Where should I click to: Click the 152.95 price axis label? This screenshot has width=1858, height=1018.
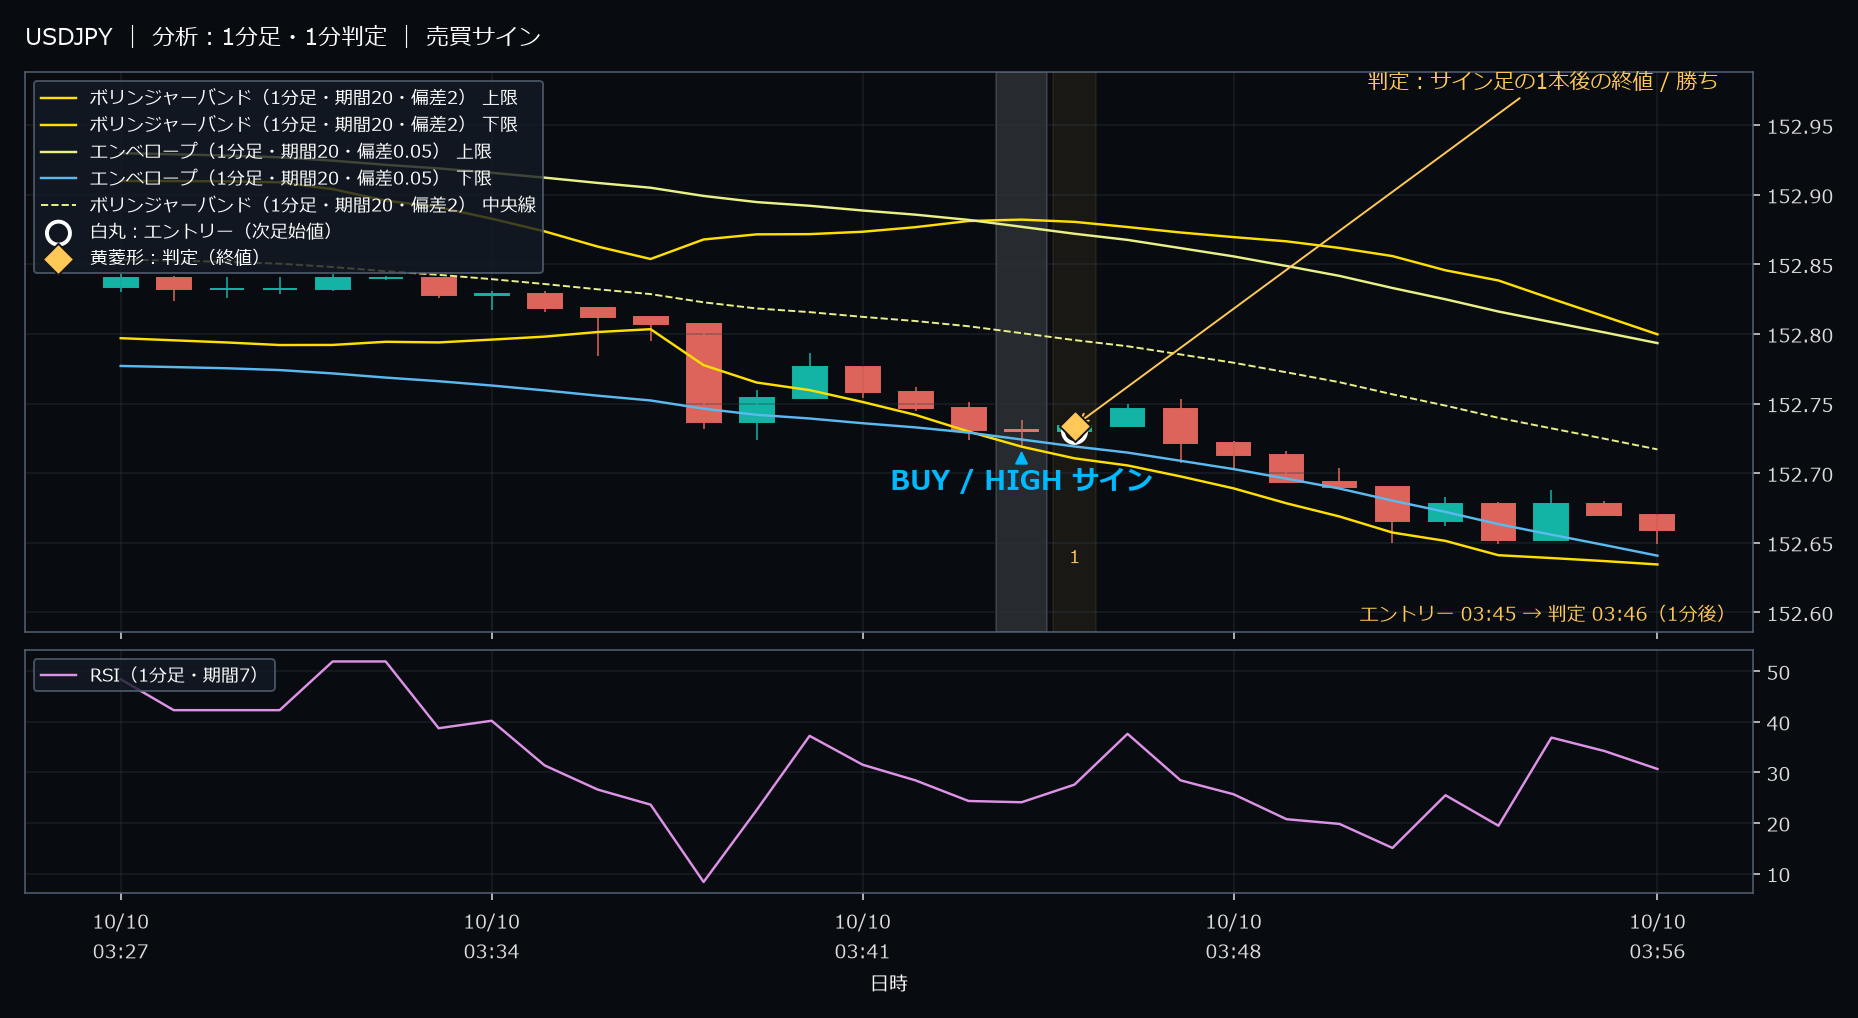click(x=1800, y=127)
